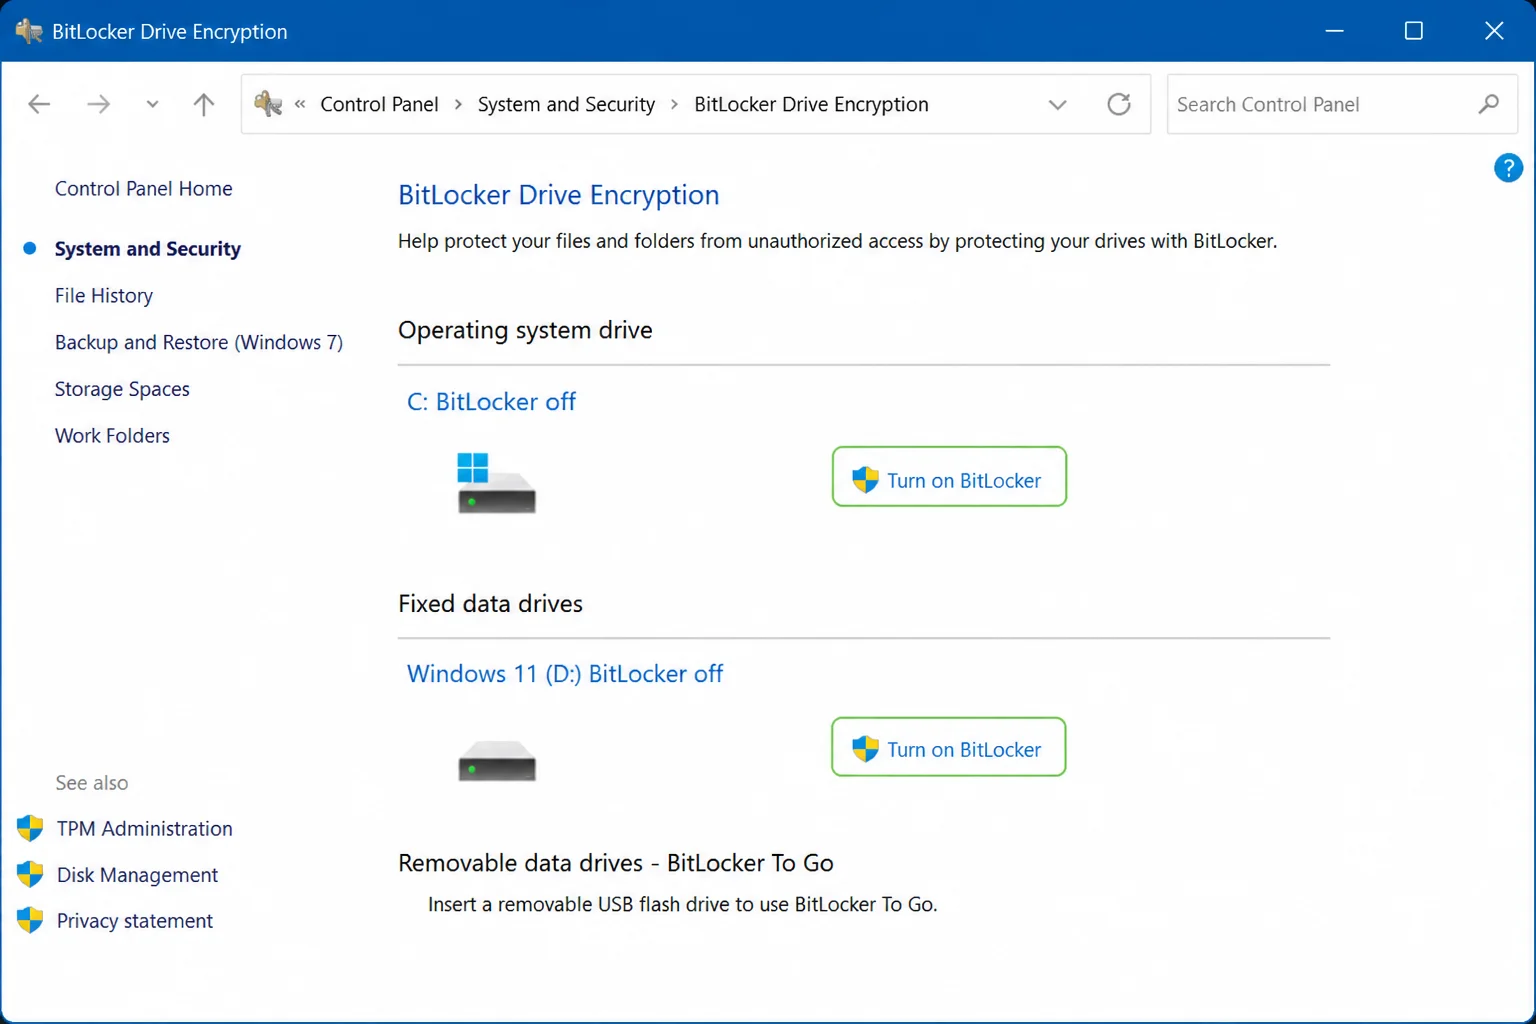Open Privacy statement
The height and width of the screenshot is (1024, 1536).
click(x=135, y=921)
